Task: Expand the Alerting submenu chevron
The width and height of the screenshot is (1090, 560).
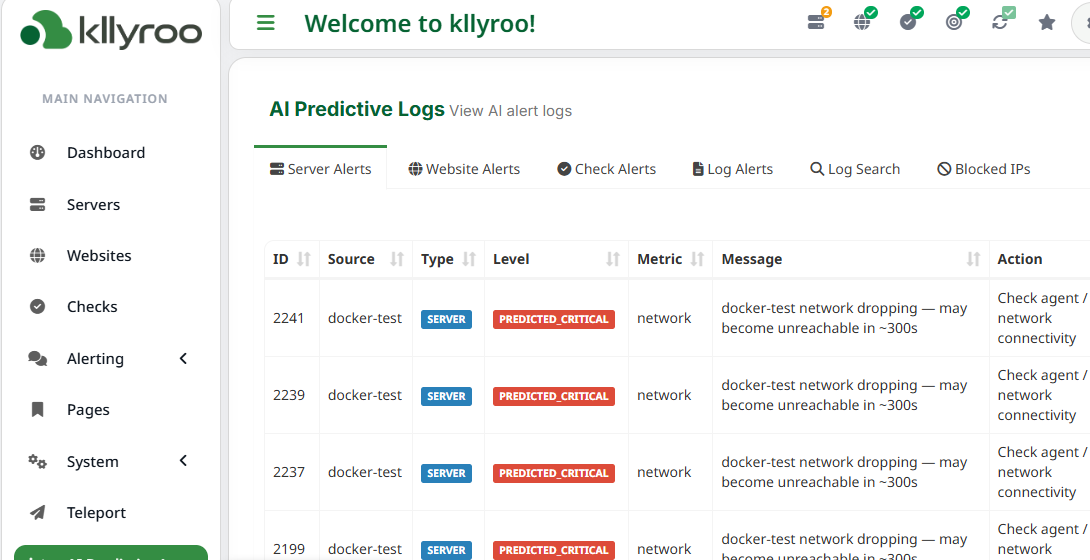Action: click(x=184, y=359)
